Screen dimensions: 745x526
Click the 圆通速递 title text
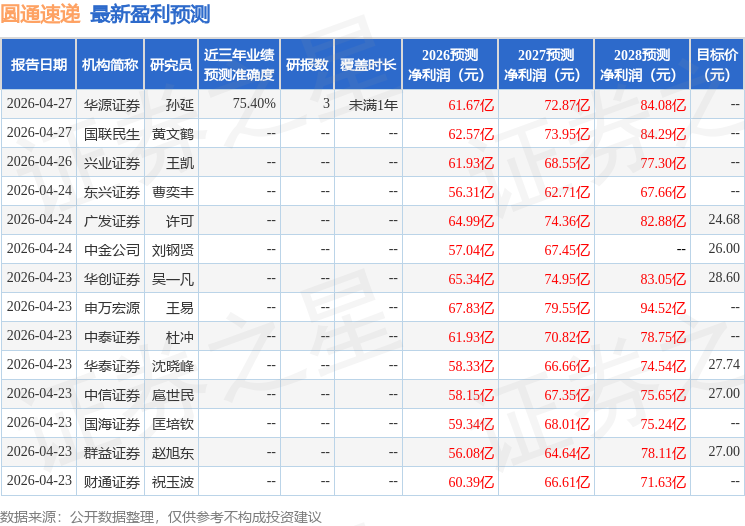coord(40,14)
